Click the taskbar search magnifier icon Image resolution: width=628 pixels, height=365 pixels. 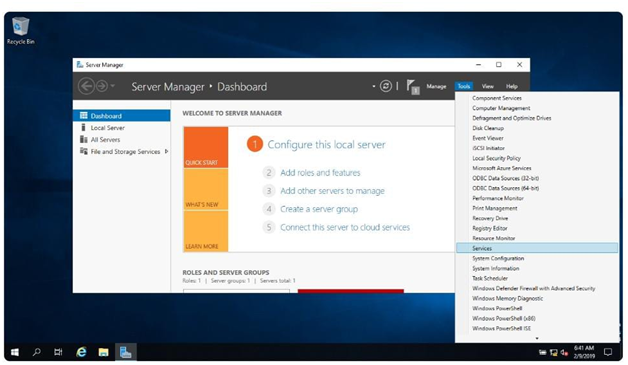36,352
